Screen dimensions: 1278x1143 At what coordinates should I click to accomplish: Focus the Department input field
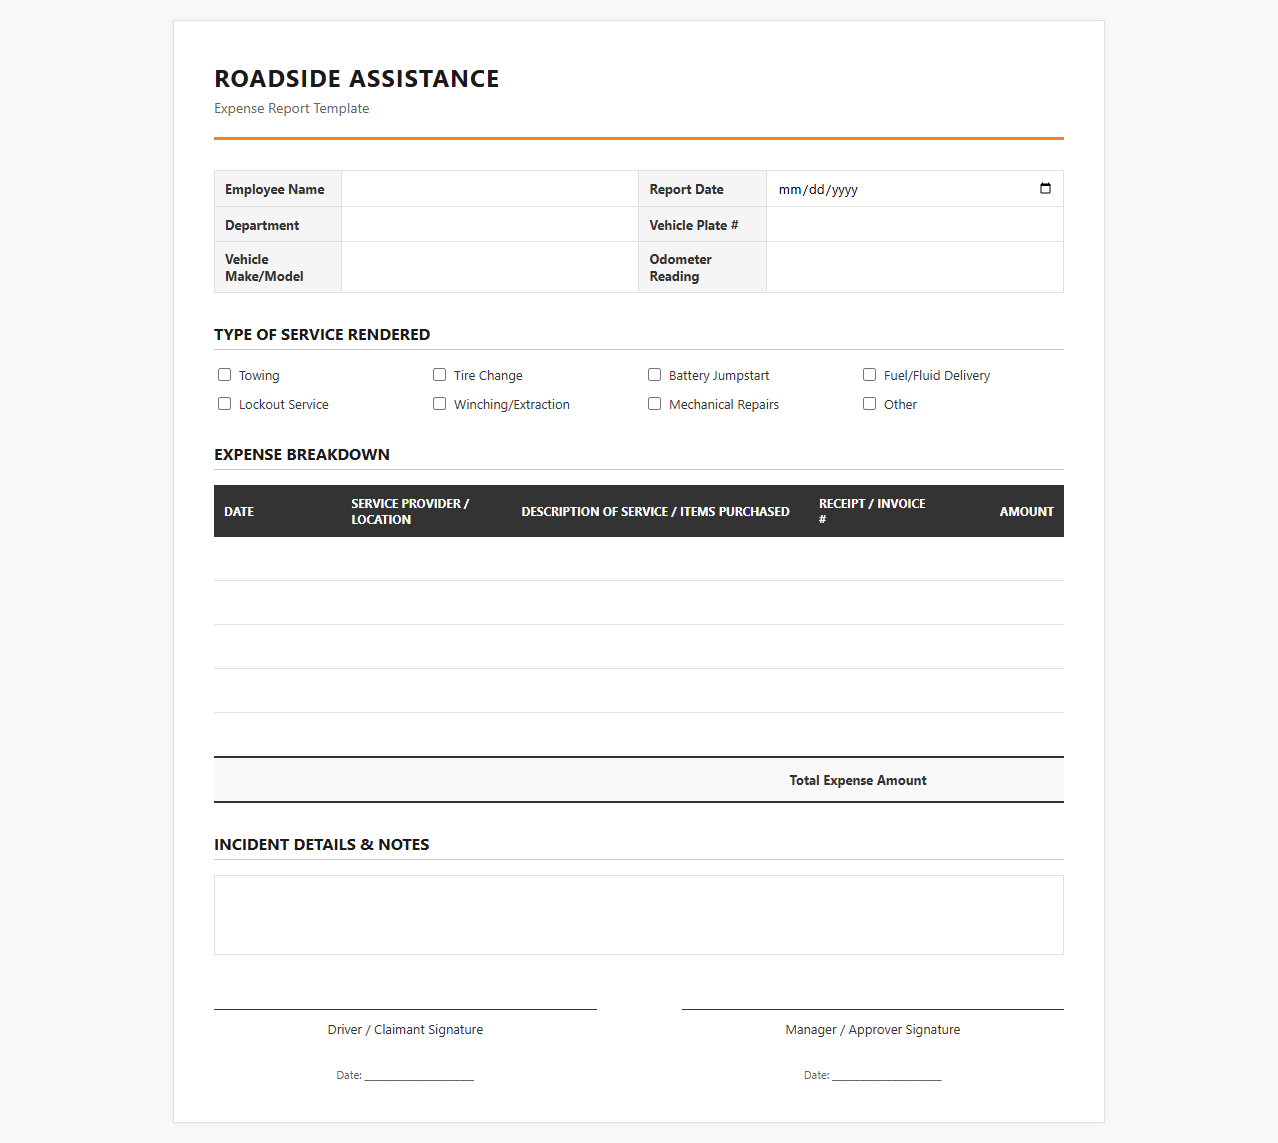coord(490,224)
